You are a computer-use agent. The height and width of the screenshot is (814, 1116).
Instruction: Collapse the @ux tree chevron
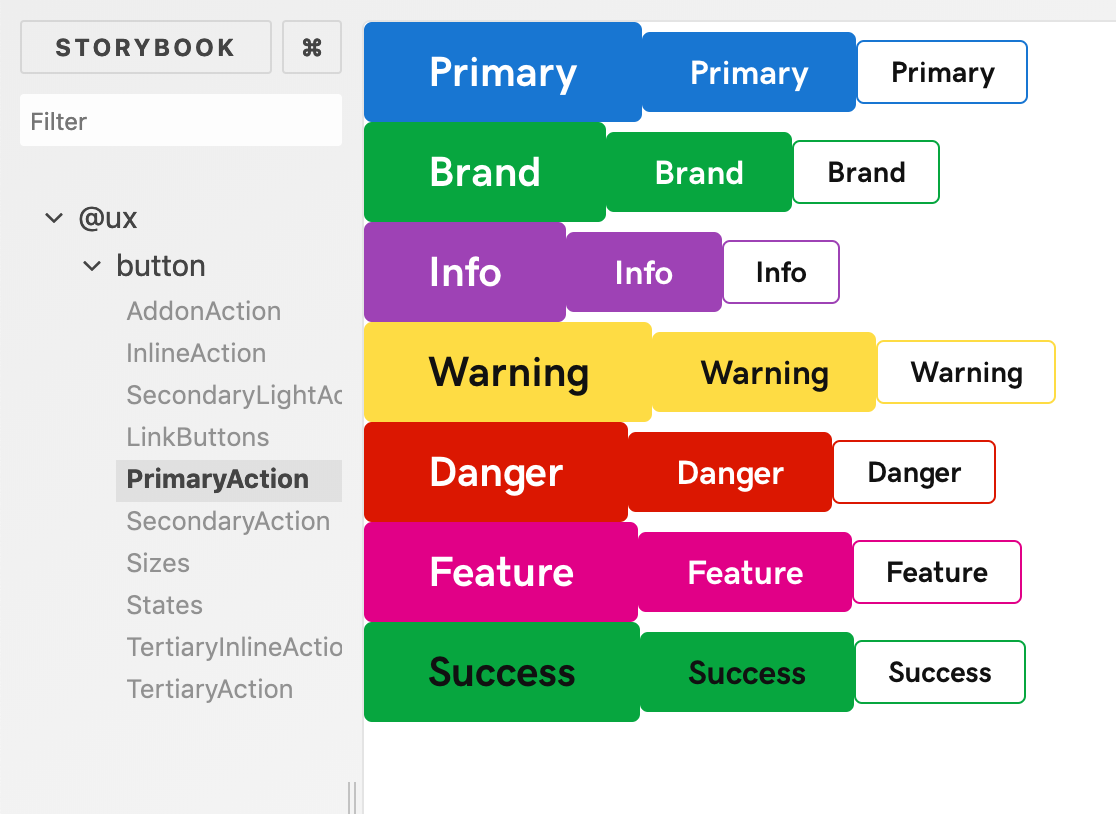click(54, 218)
